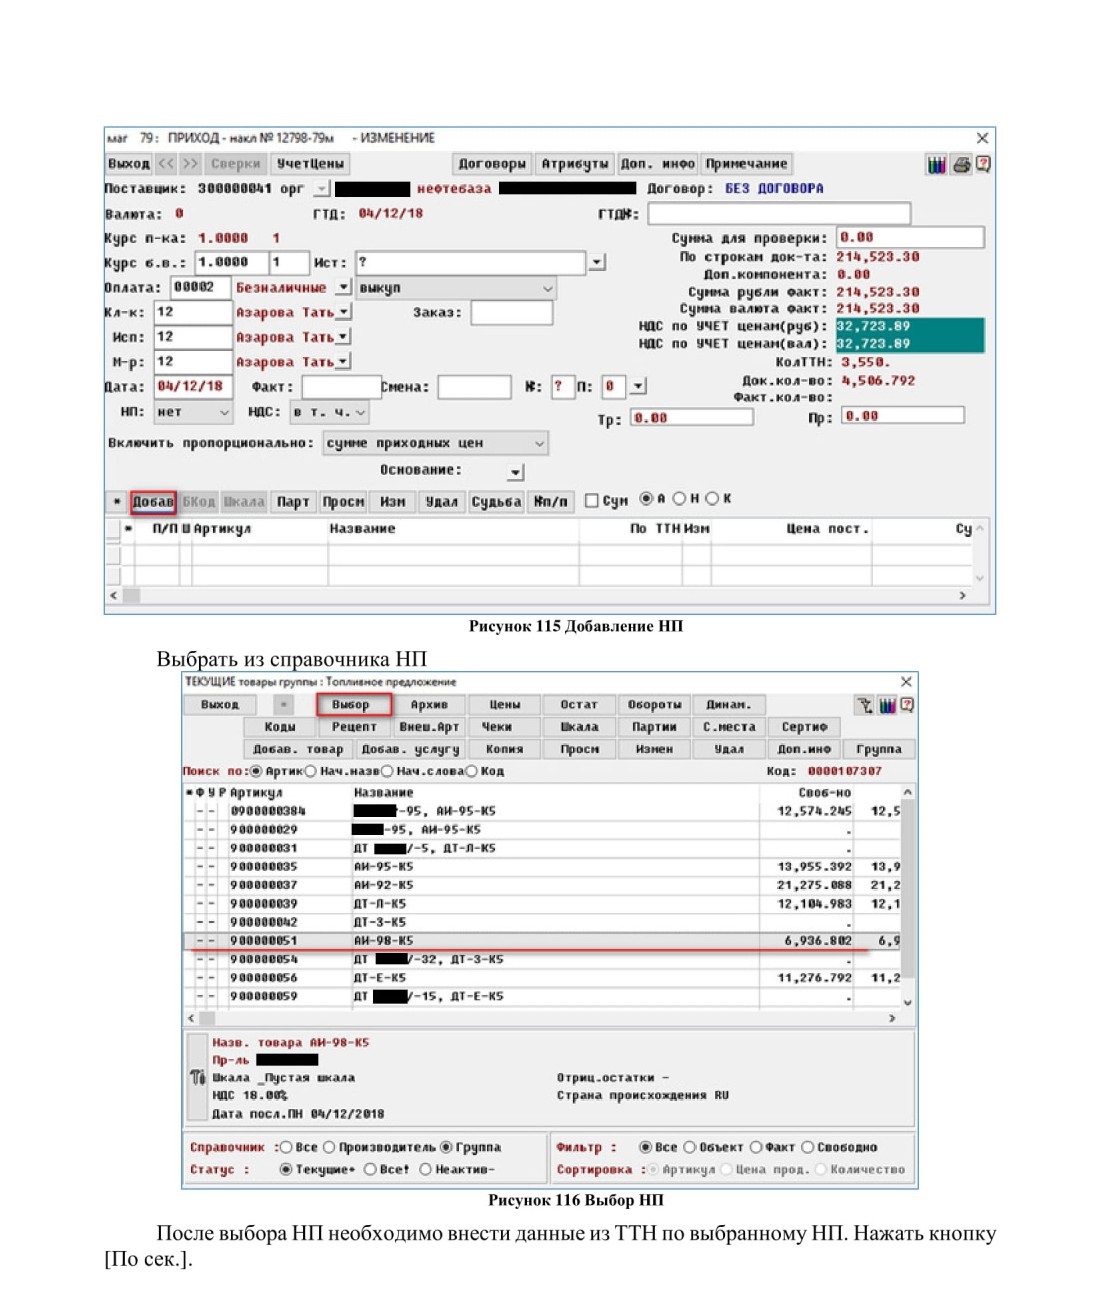Set Статус to Неактив-
Image resolution: width=1101 pixels, height=1299 pixels.
[x=425, y=1170]
